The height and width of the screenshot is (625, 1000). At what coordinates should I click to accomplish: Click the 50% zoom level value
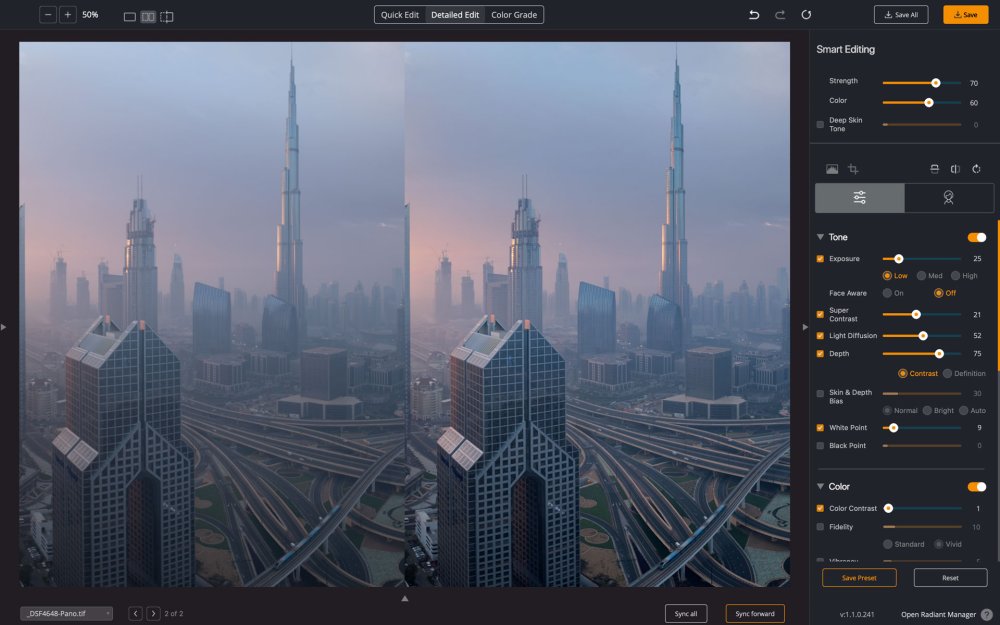click(x=90, y=15)
